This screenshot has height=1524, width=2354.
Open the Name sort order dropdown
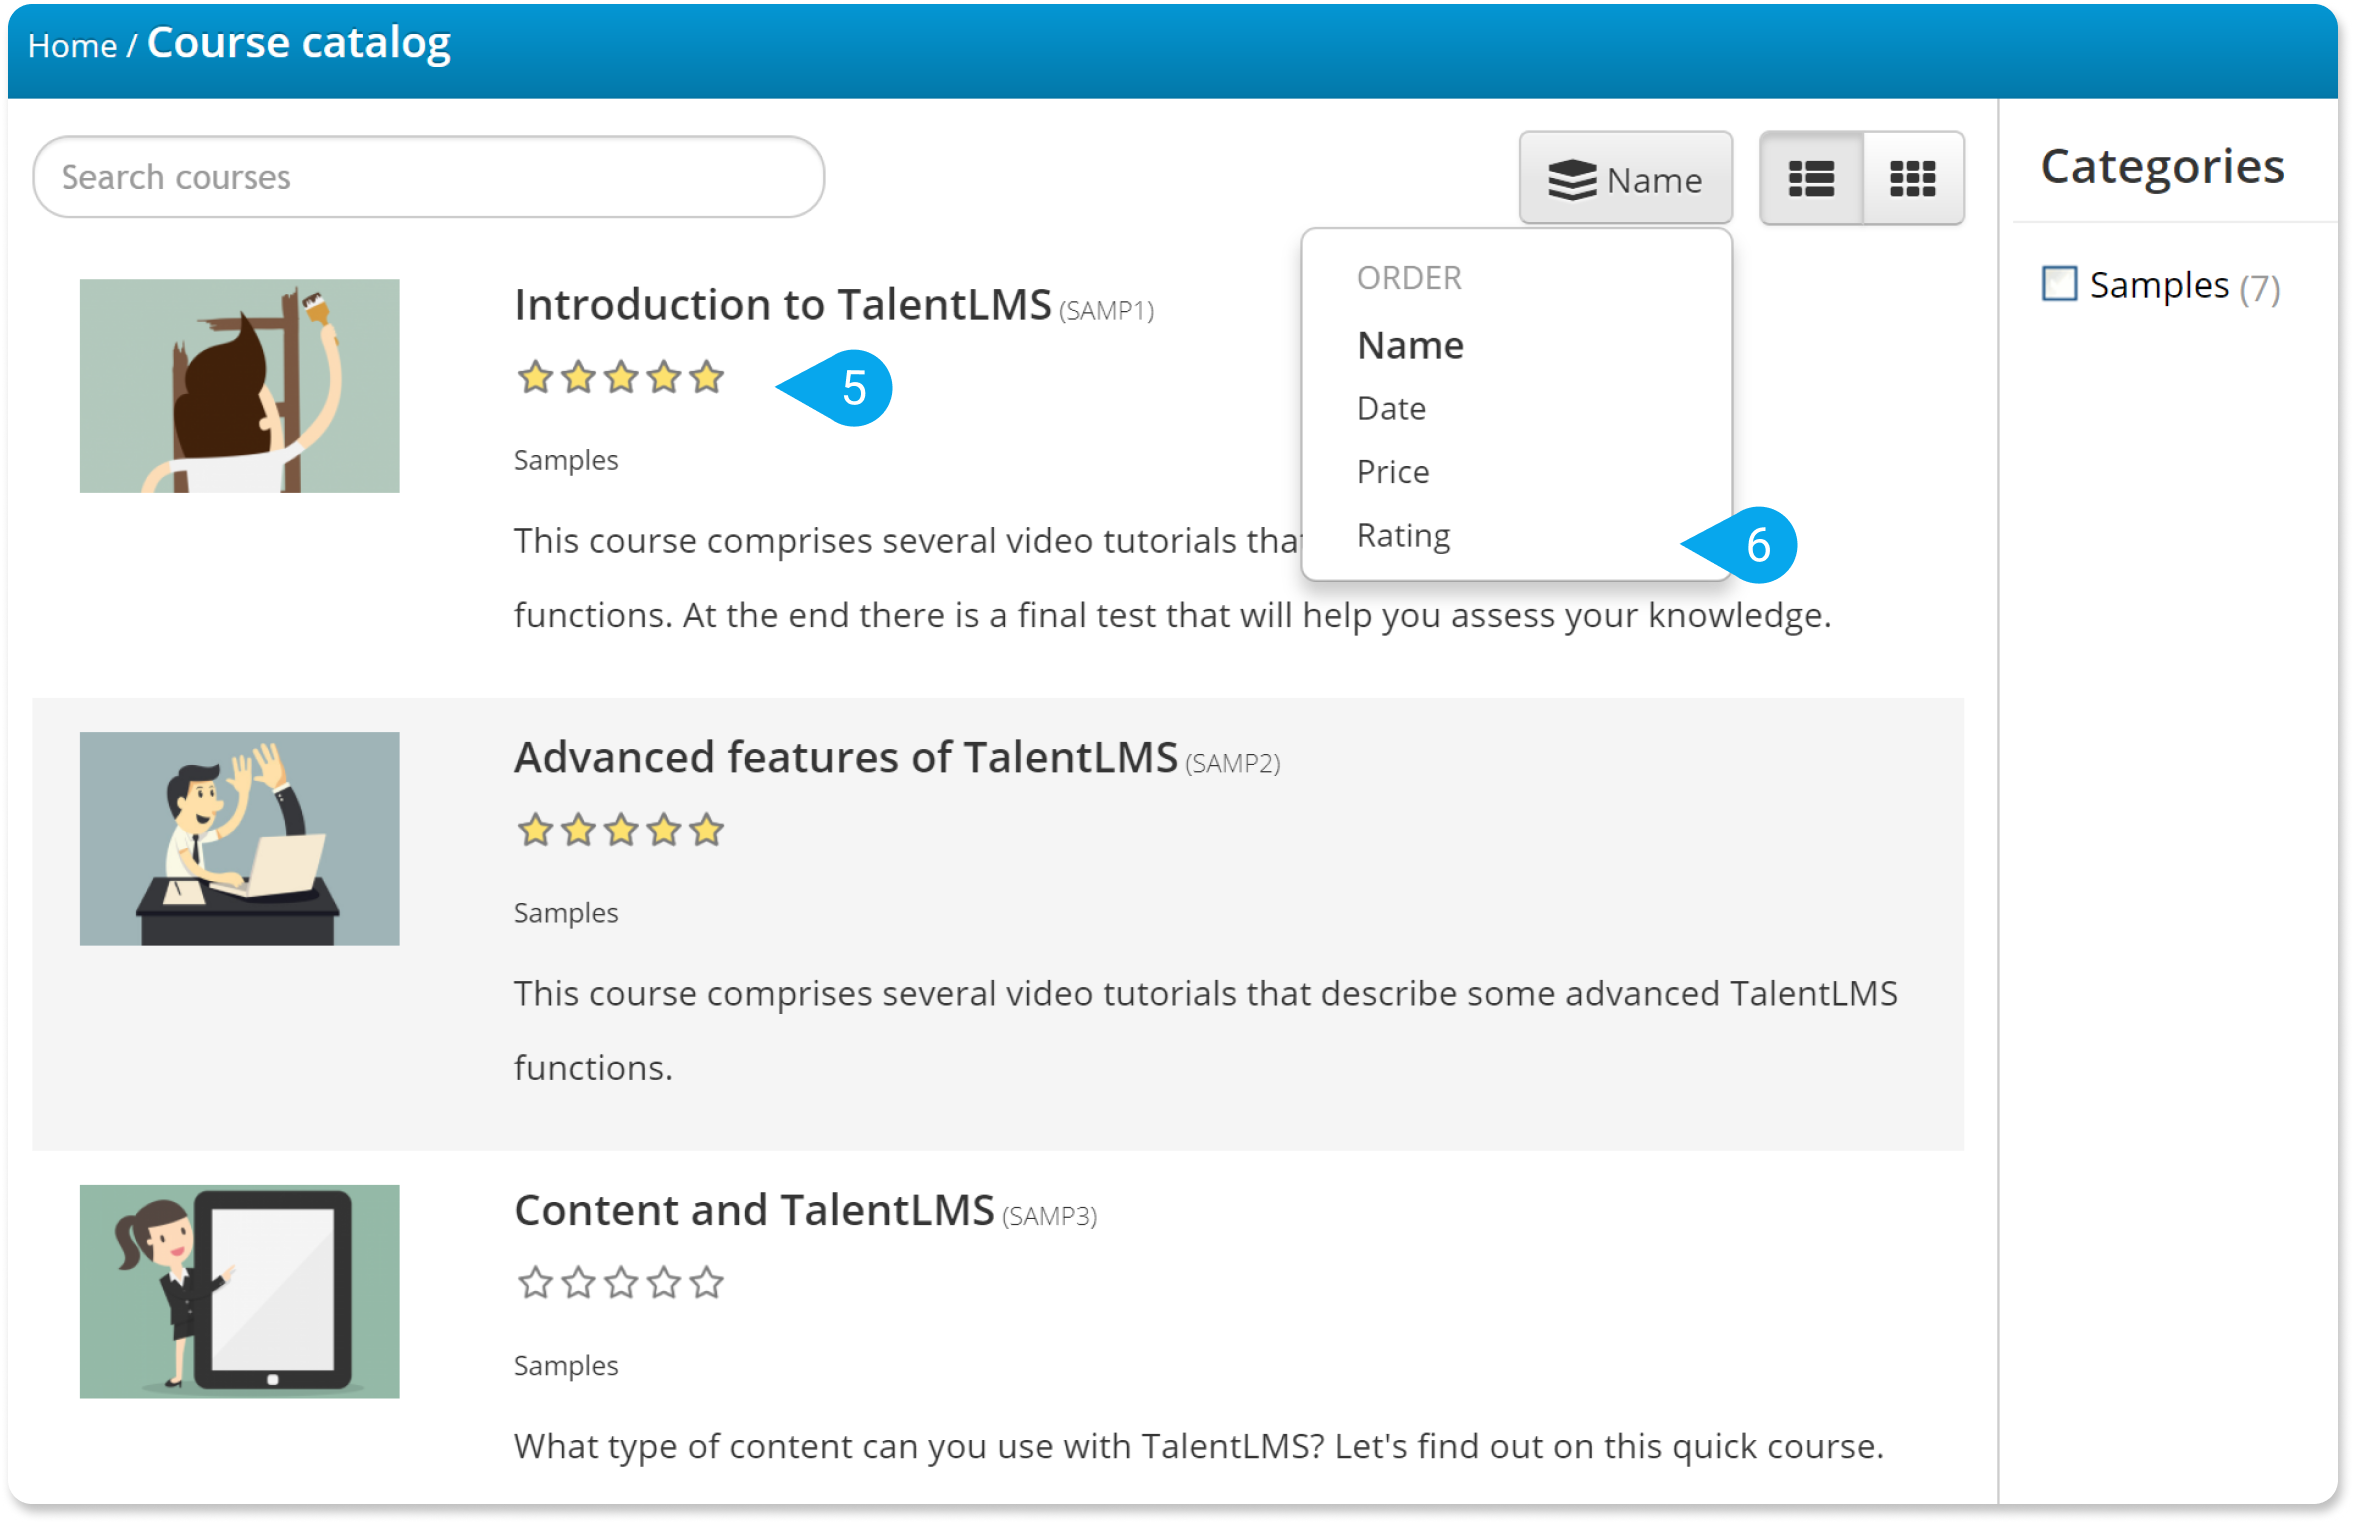pyautogui.click(x=1626, y=178)
